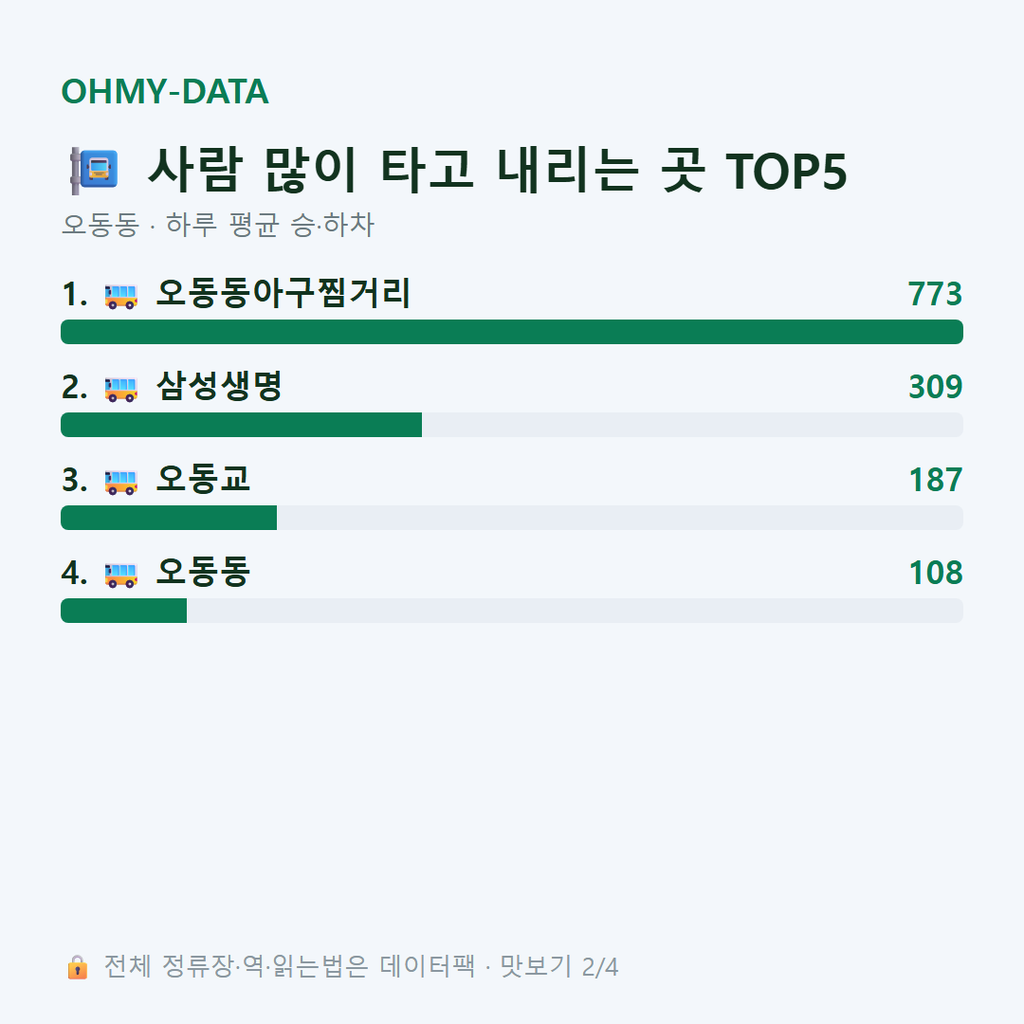Click the bus icon in rank 4 row
1024x1024 pixels.
click(121, 575)
